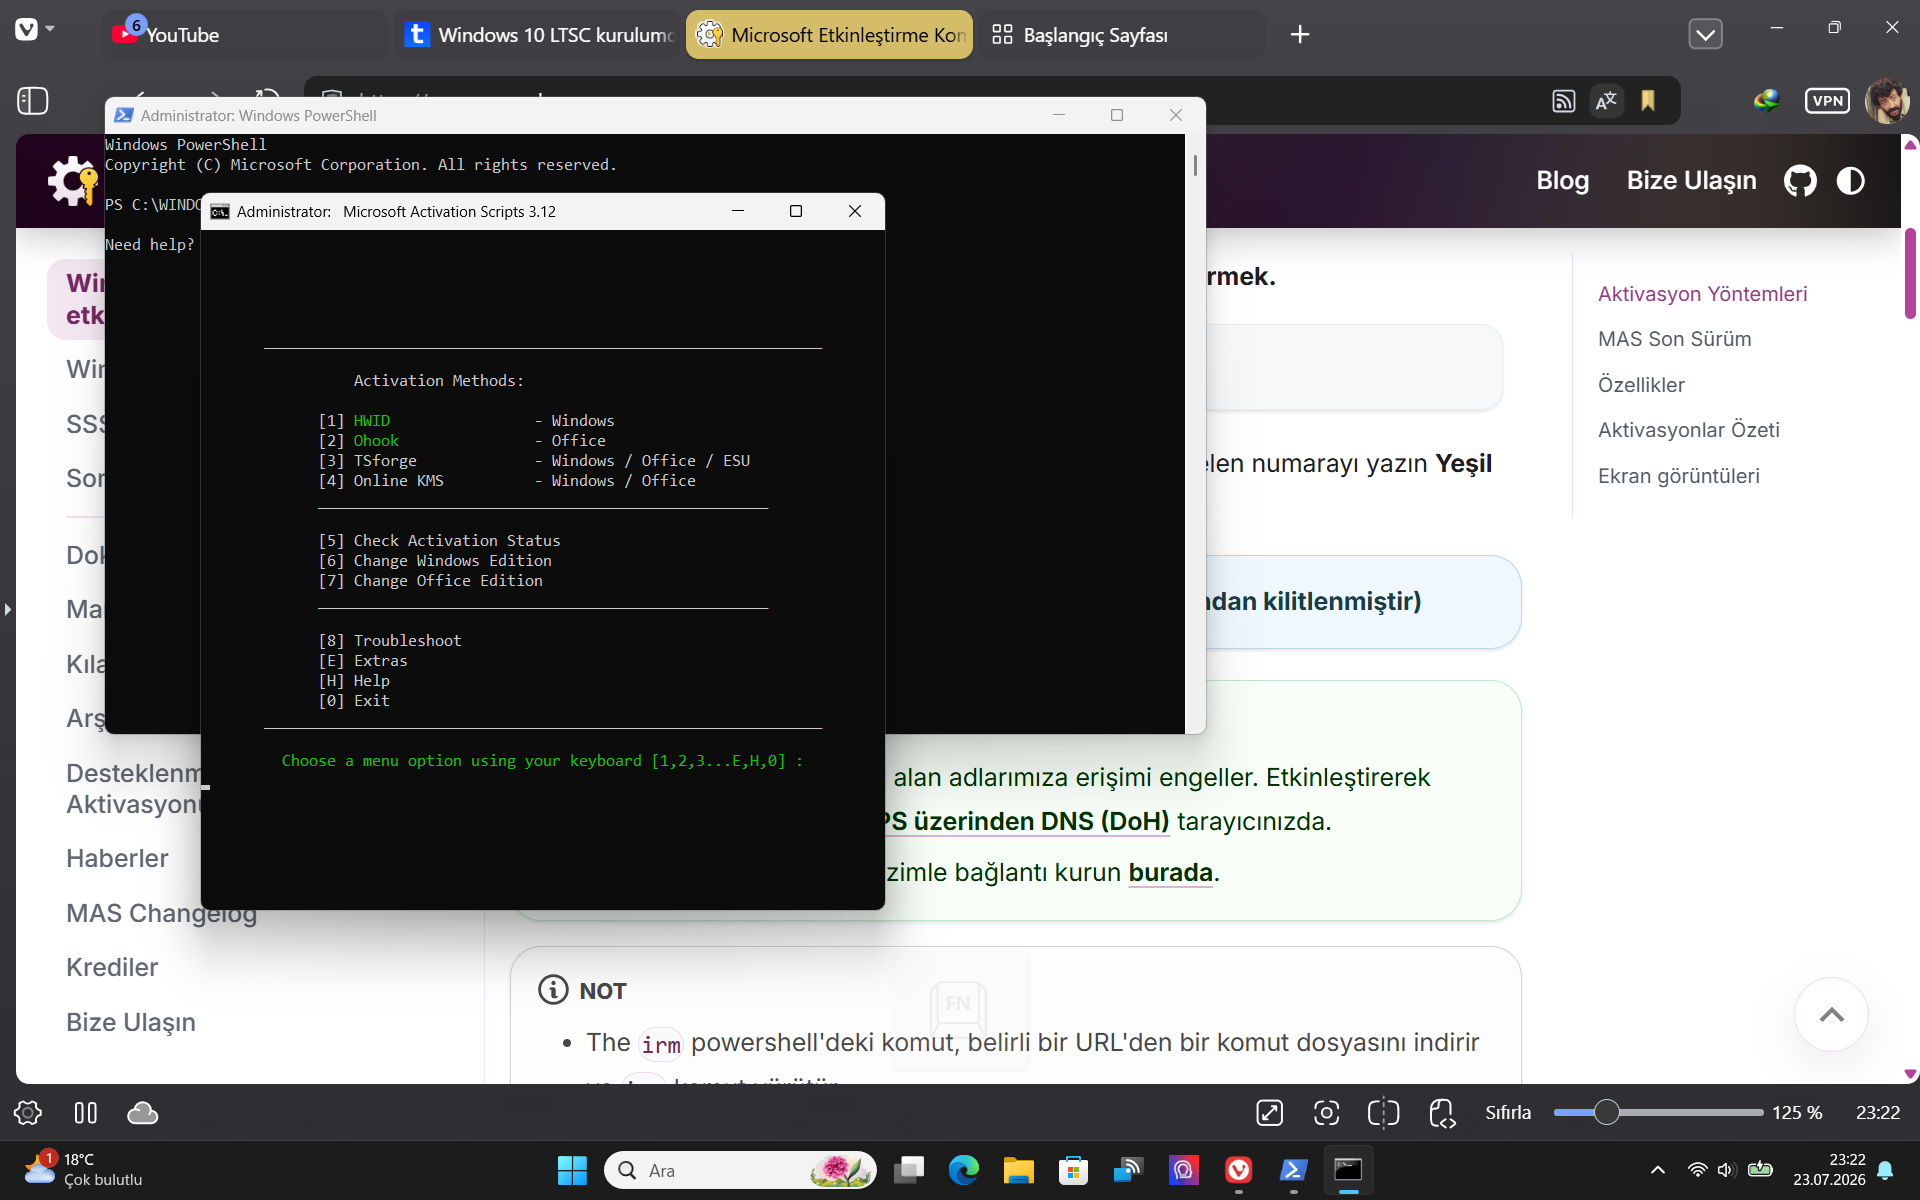
Task: Follow the DNS (DoH) link
Action: coord(1027,821)
